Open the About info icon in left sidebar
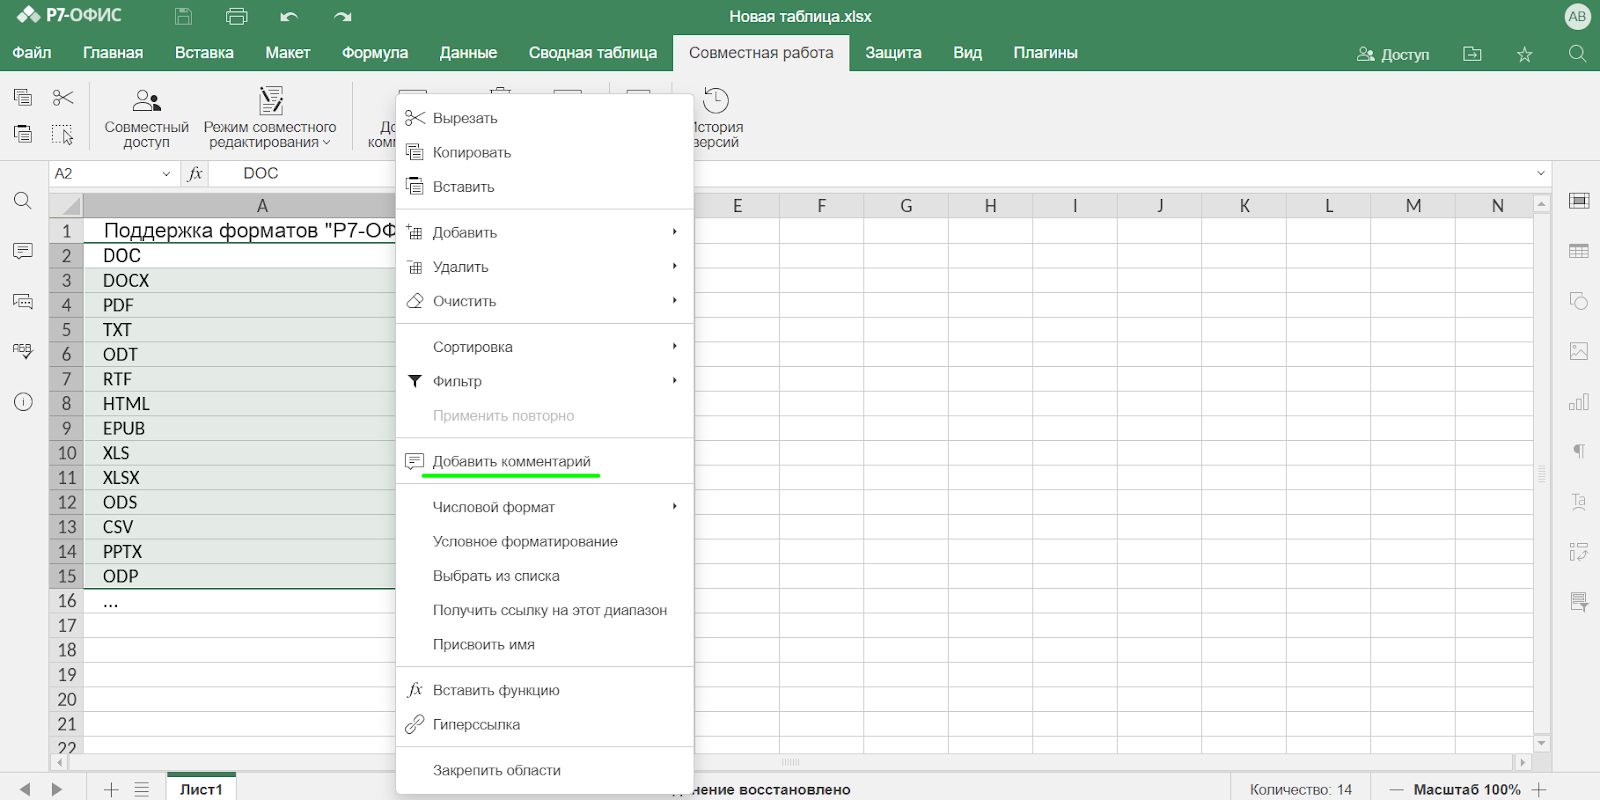Image resolution: width=1600 pixels, height=800 pixels. coord(23,402)
